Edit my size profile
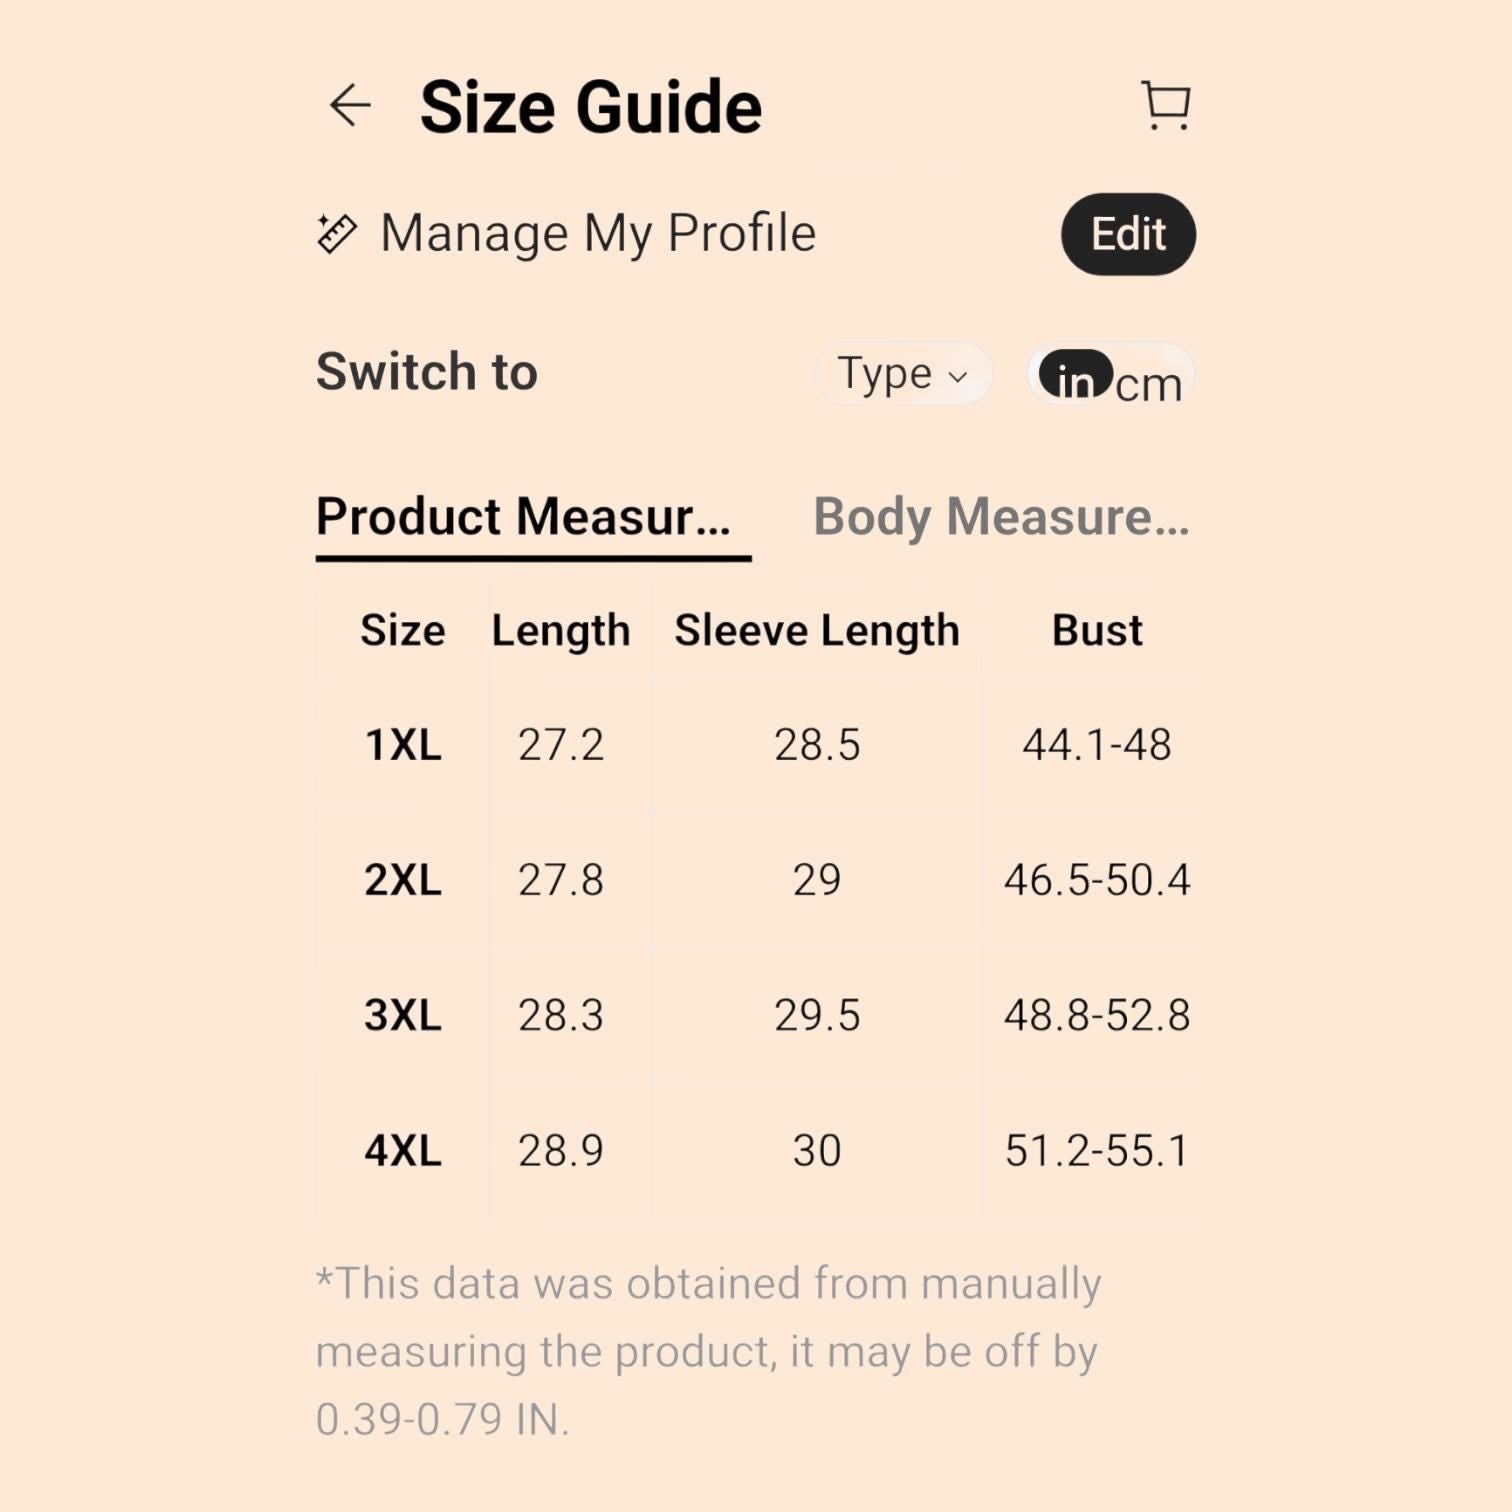The height and width of the screenshot is (1512, 1512). click(1128, 234)
